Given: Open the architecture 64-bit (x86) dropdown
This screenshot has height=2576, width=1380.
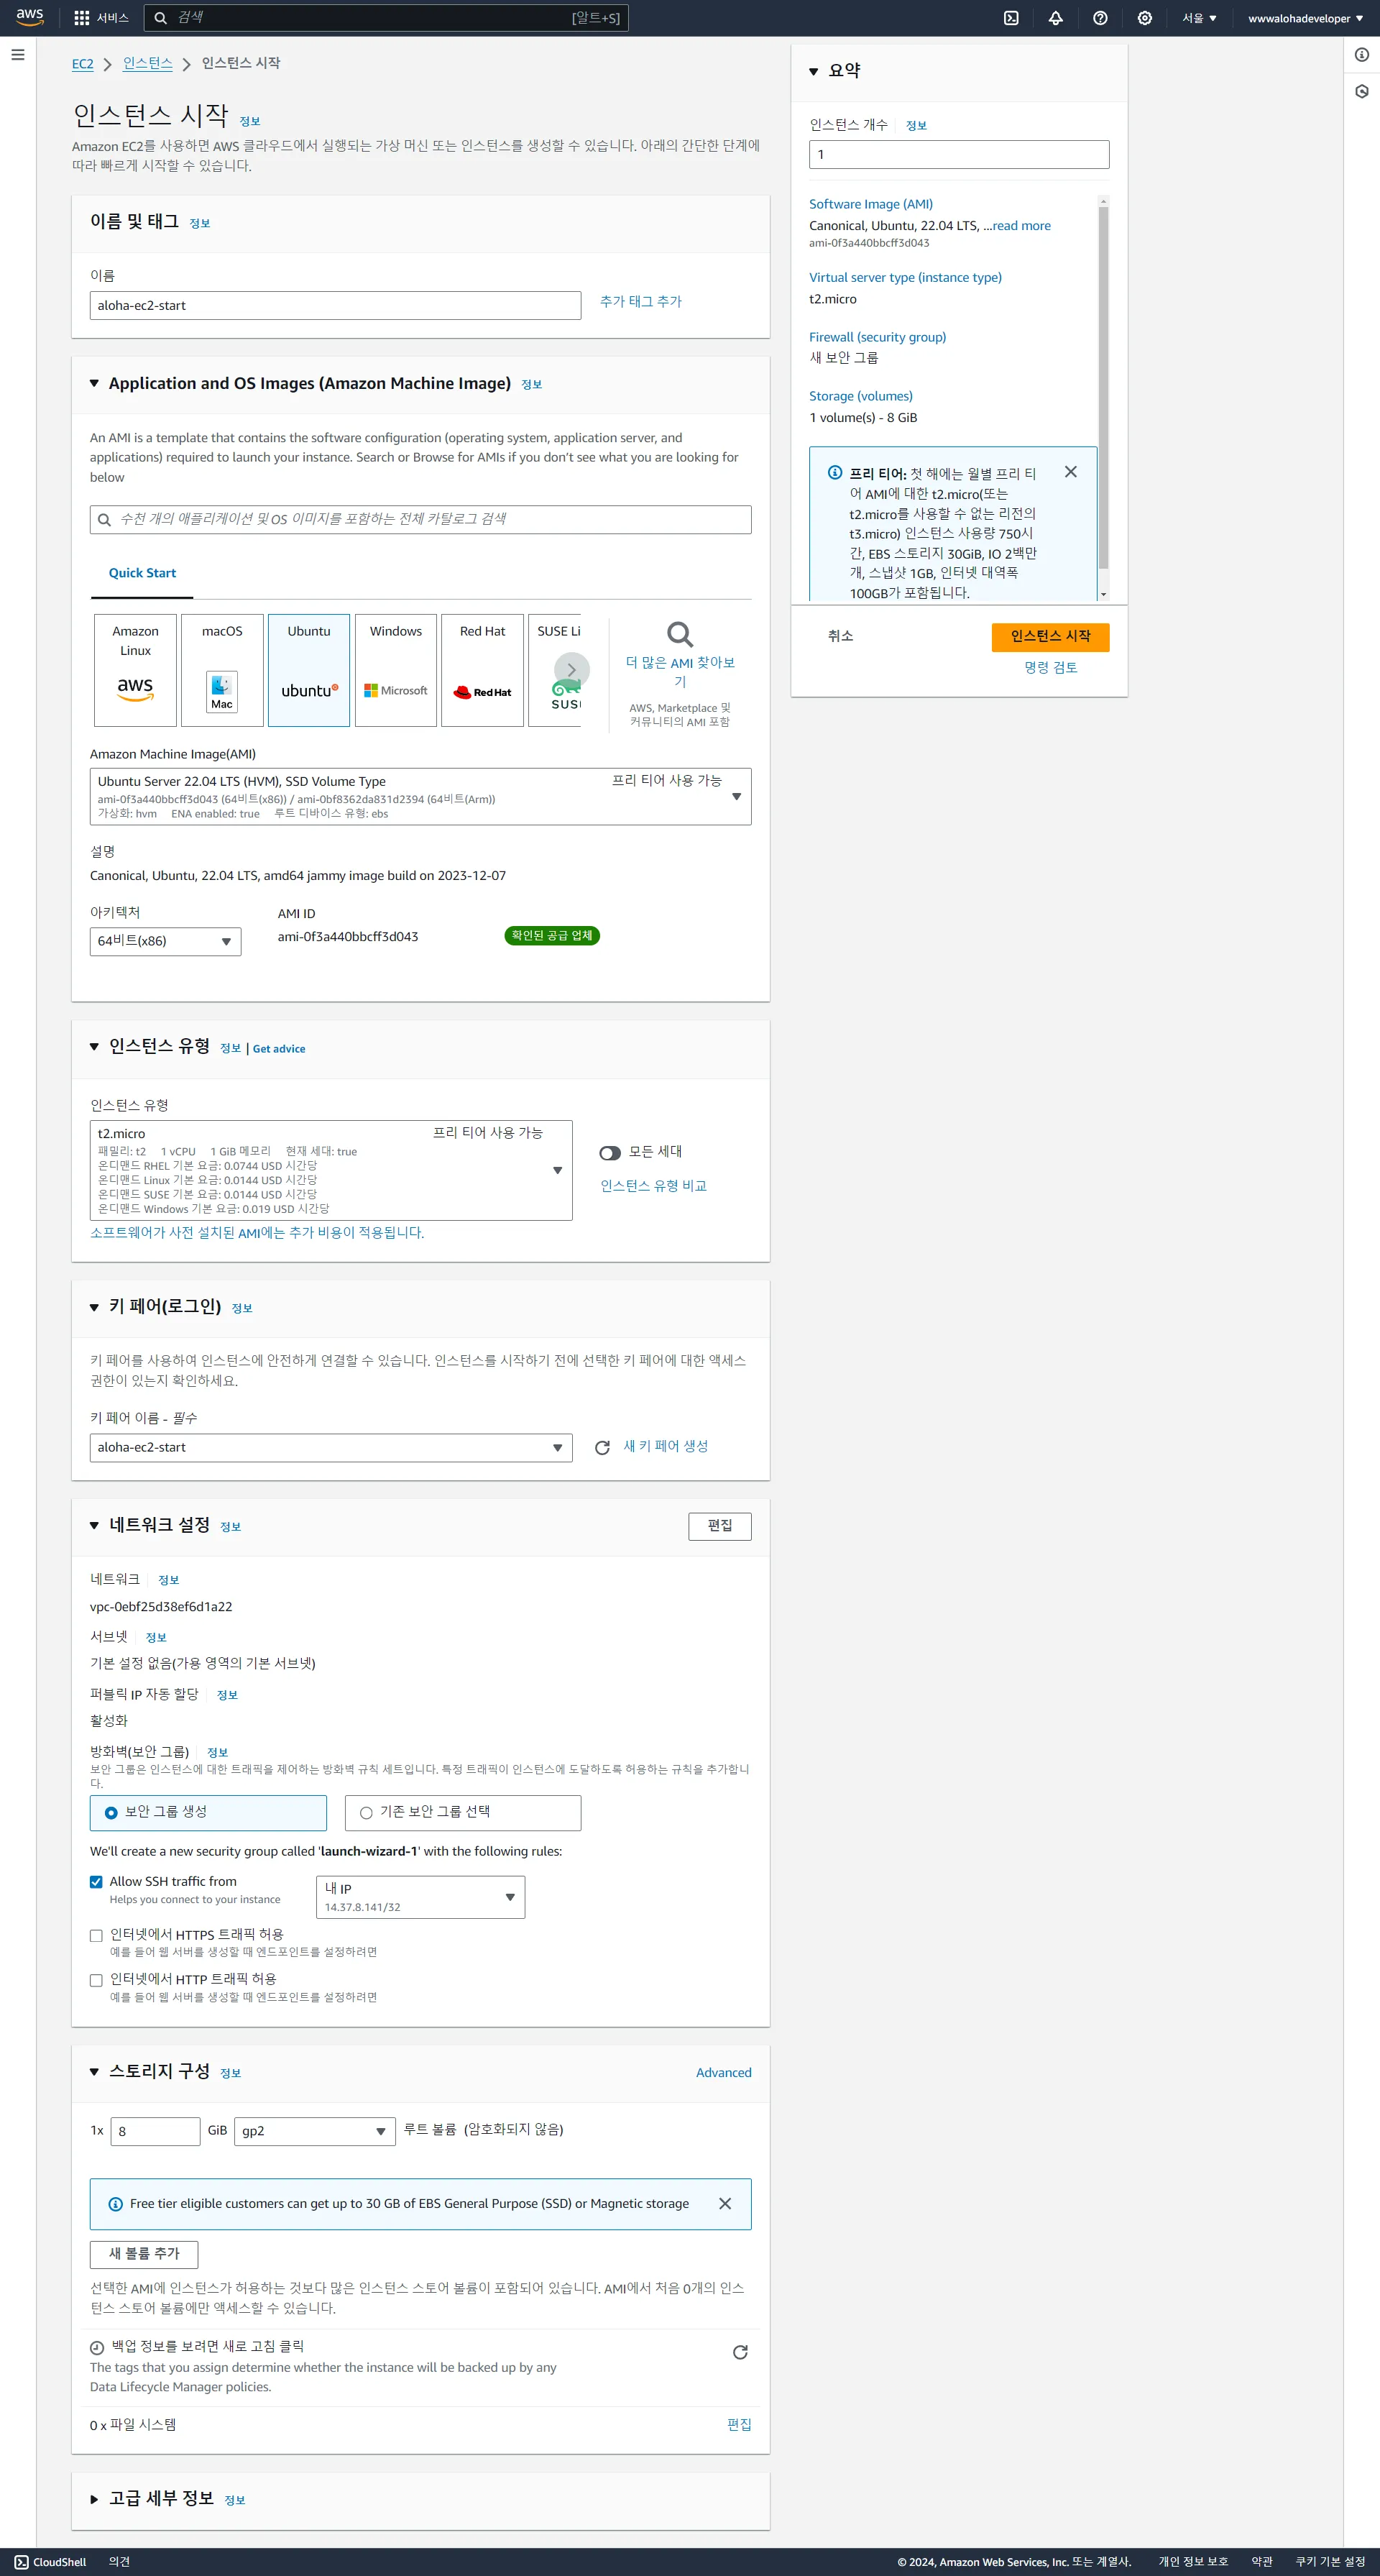Looking at the screenshot, I should point(165,941).
